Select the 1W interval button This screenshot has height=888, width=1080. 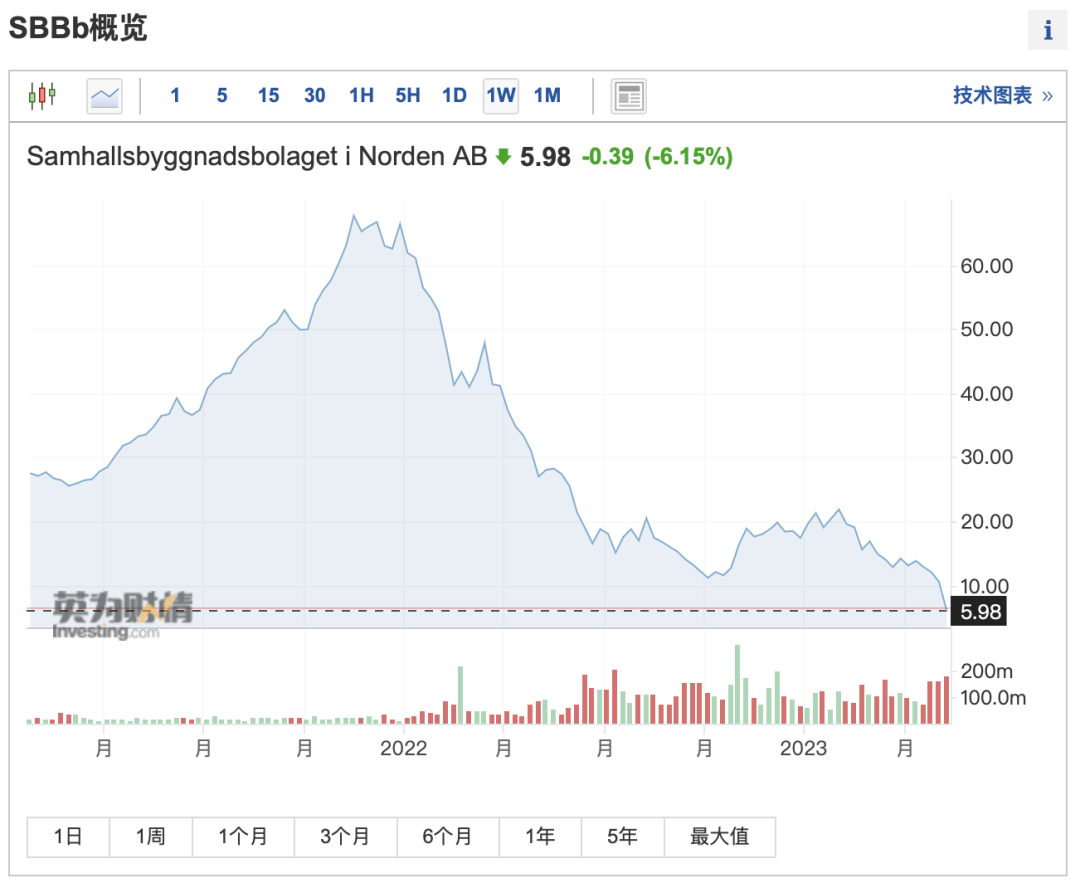(500, 96)
